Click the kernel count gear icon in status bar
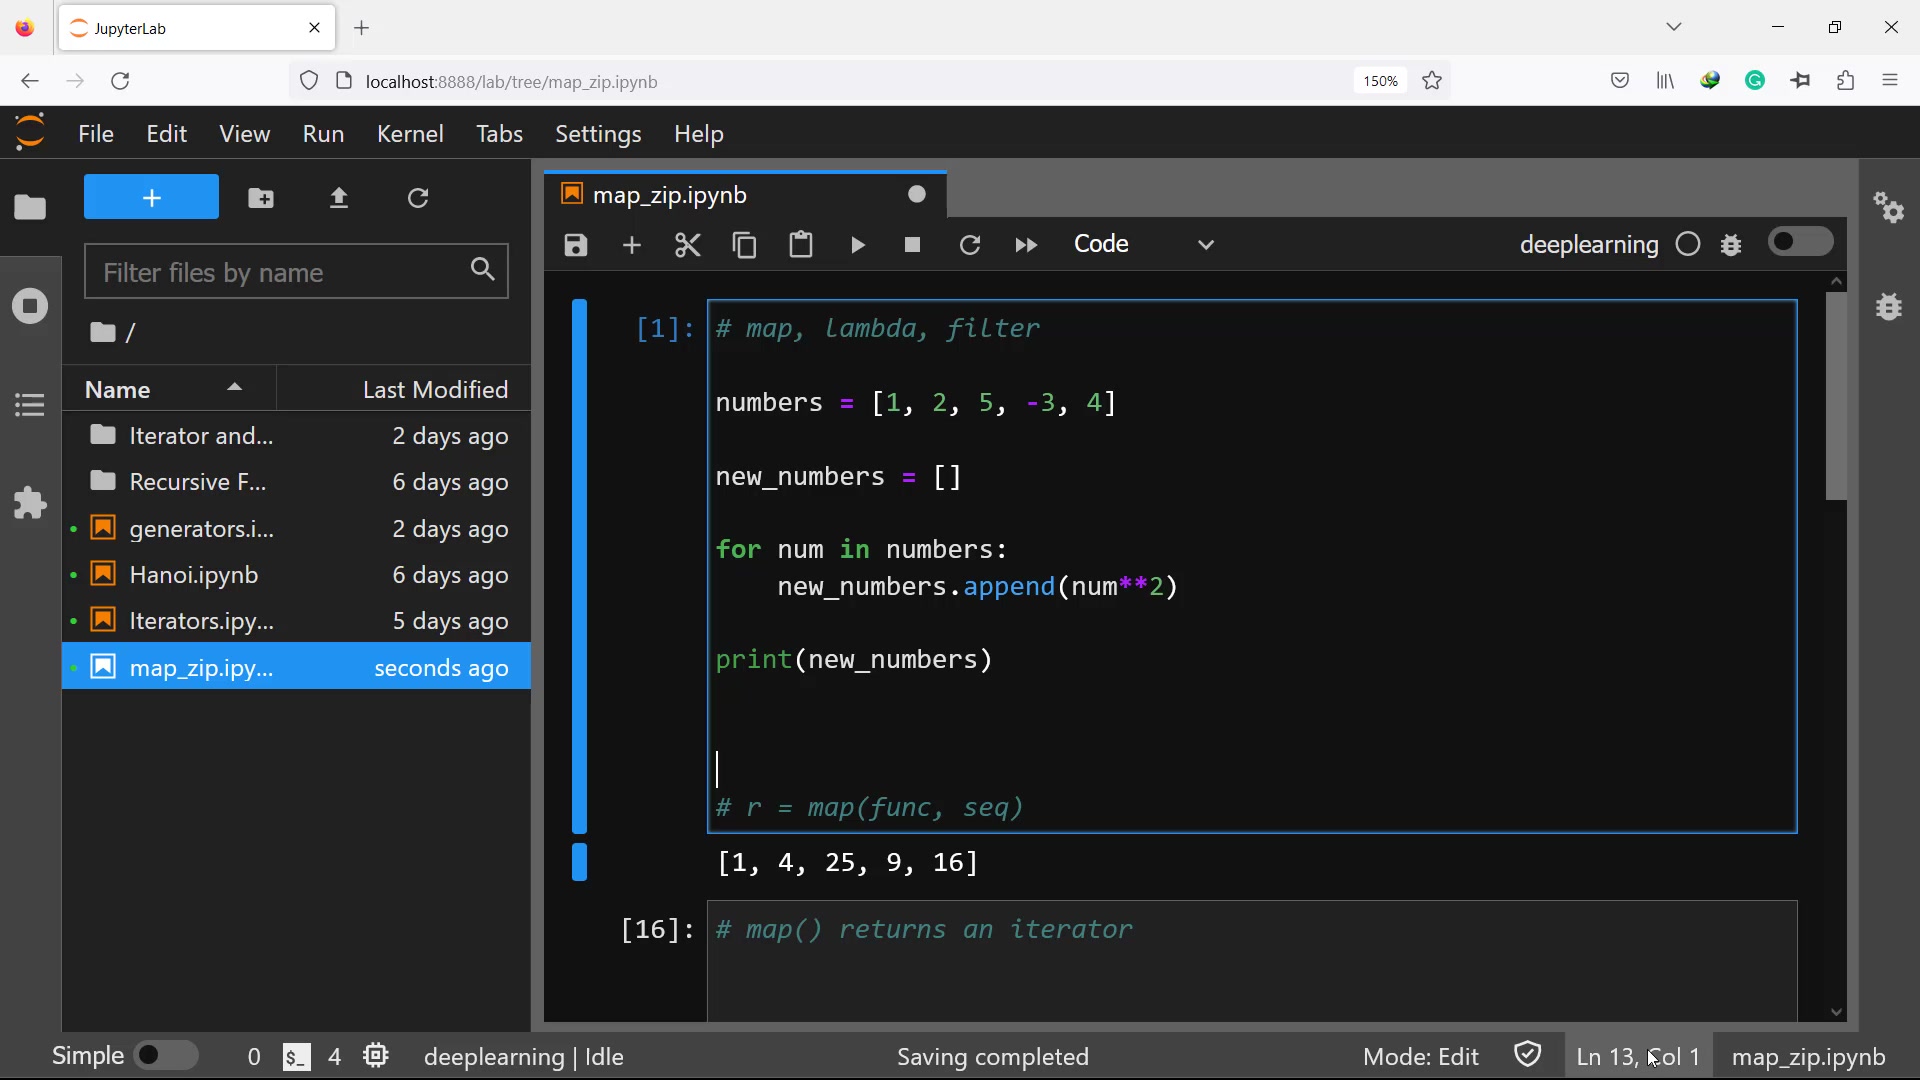 376,1056
